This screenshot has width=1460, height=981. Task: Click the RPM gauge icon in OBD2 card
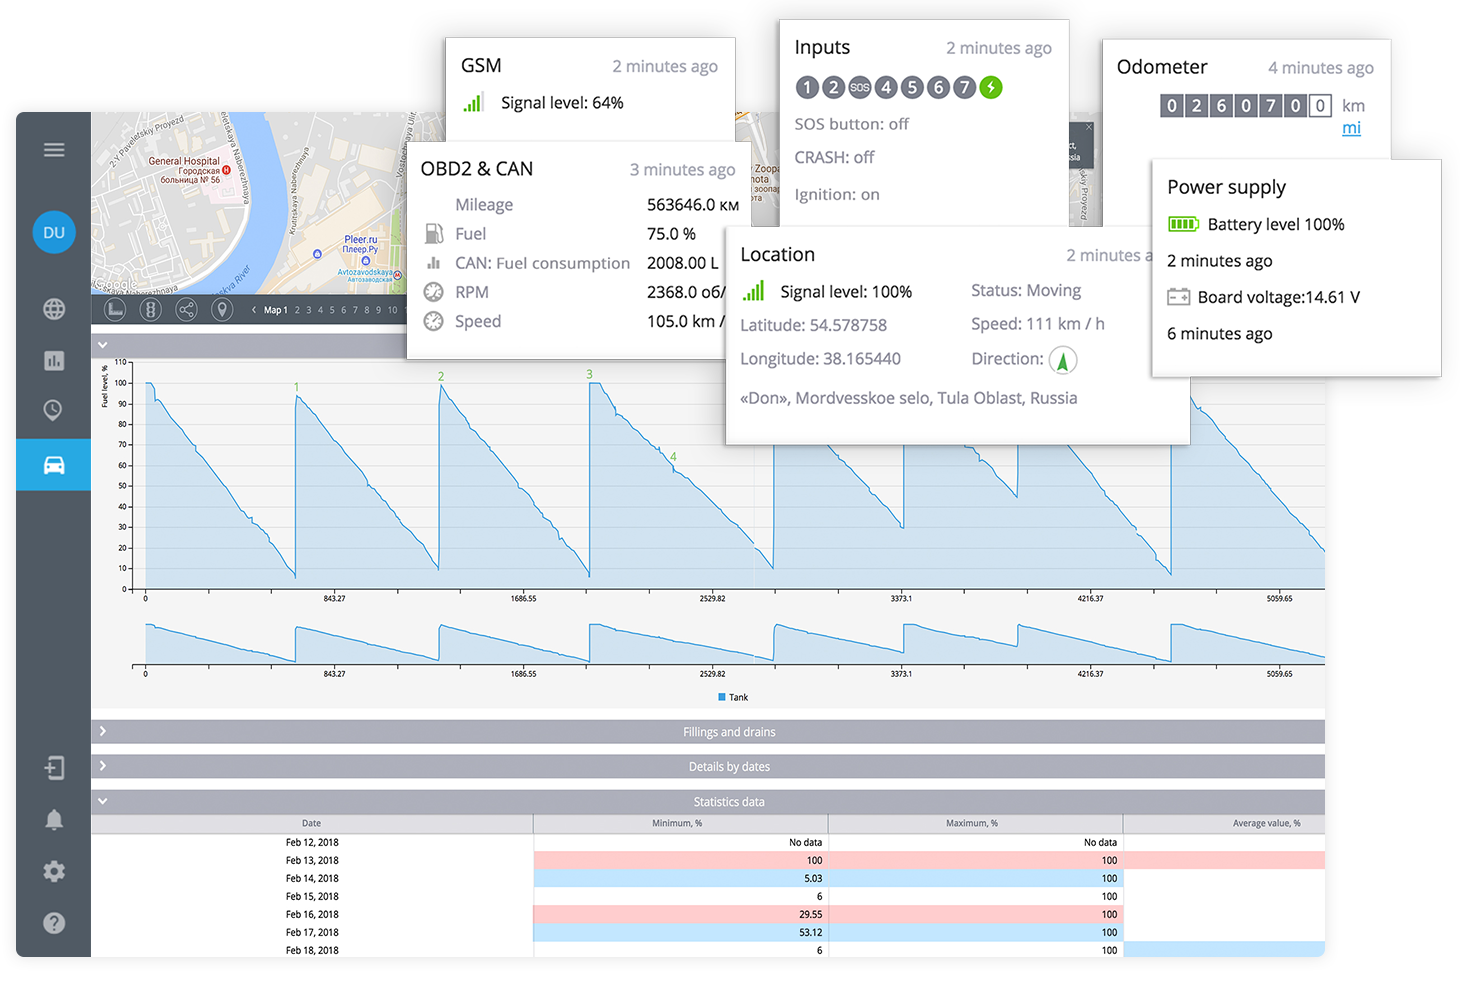(x=433, y=292)
